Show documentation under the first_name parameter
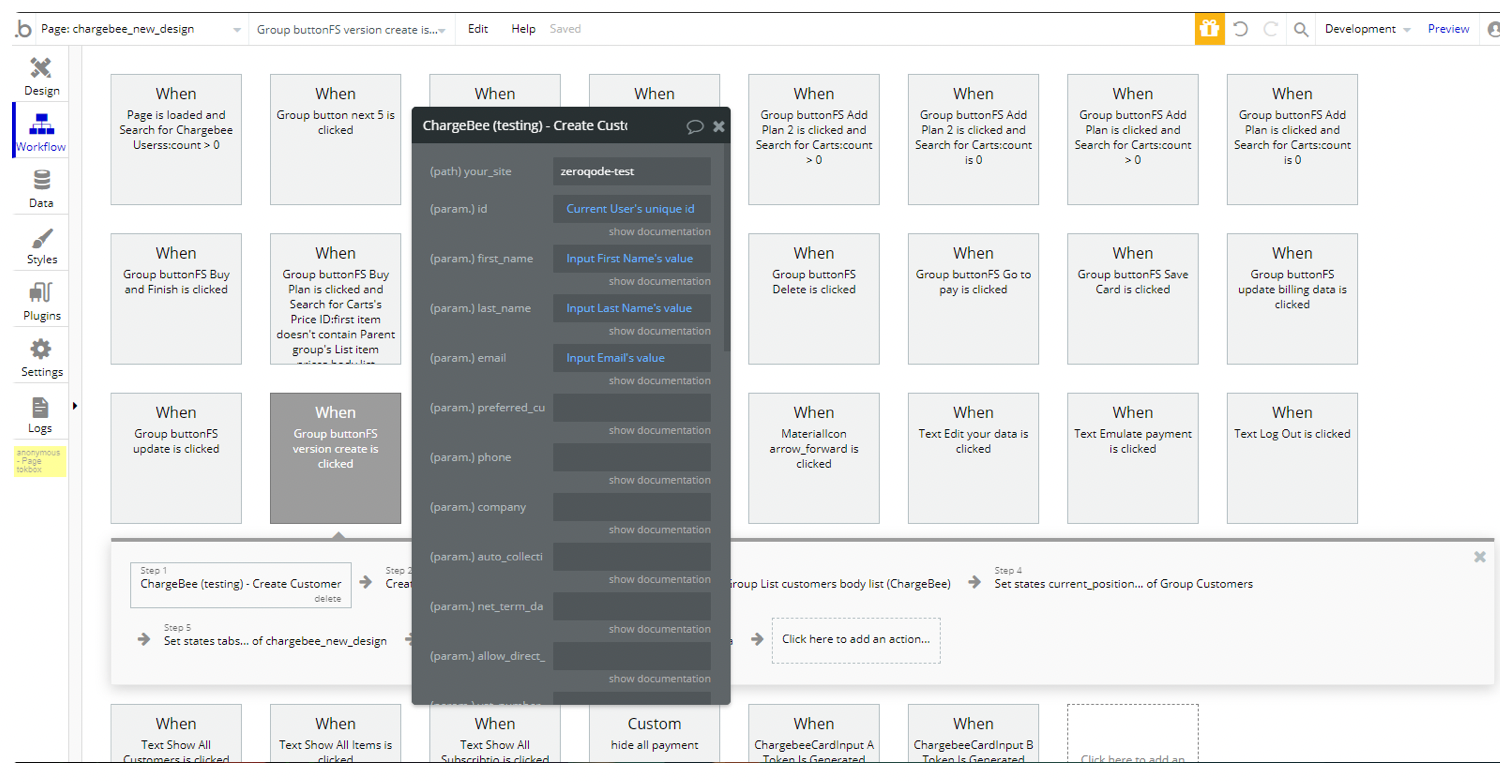Image resolution: width=1500 pixels, height=782 pixels. click(660, 281)
